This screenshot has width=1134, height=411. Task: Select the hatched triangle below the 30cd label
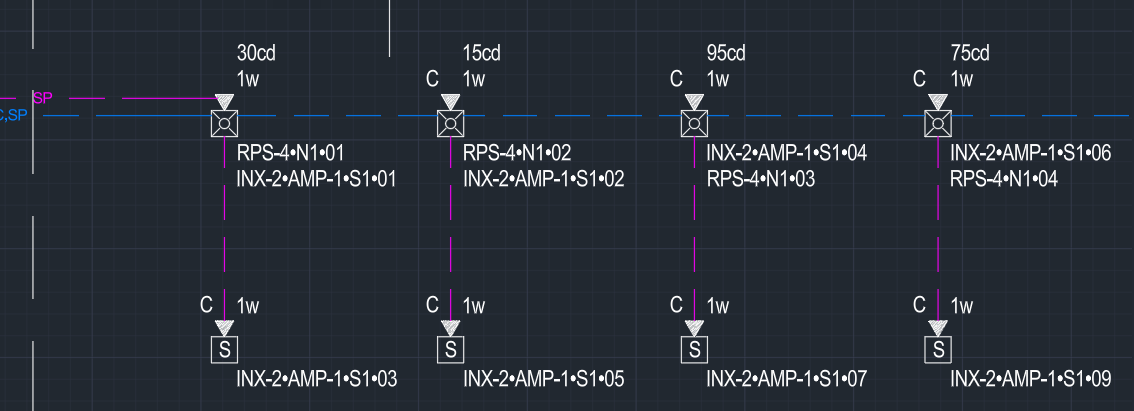(224, 102)
